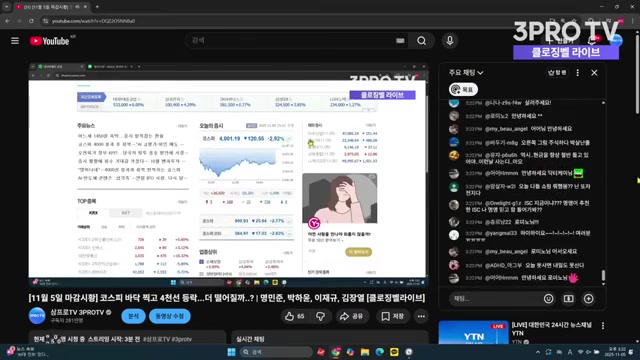640x360 pixels.
Task: Open the 분석 analytics button
Action: (133, 316)
